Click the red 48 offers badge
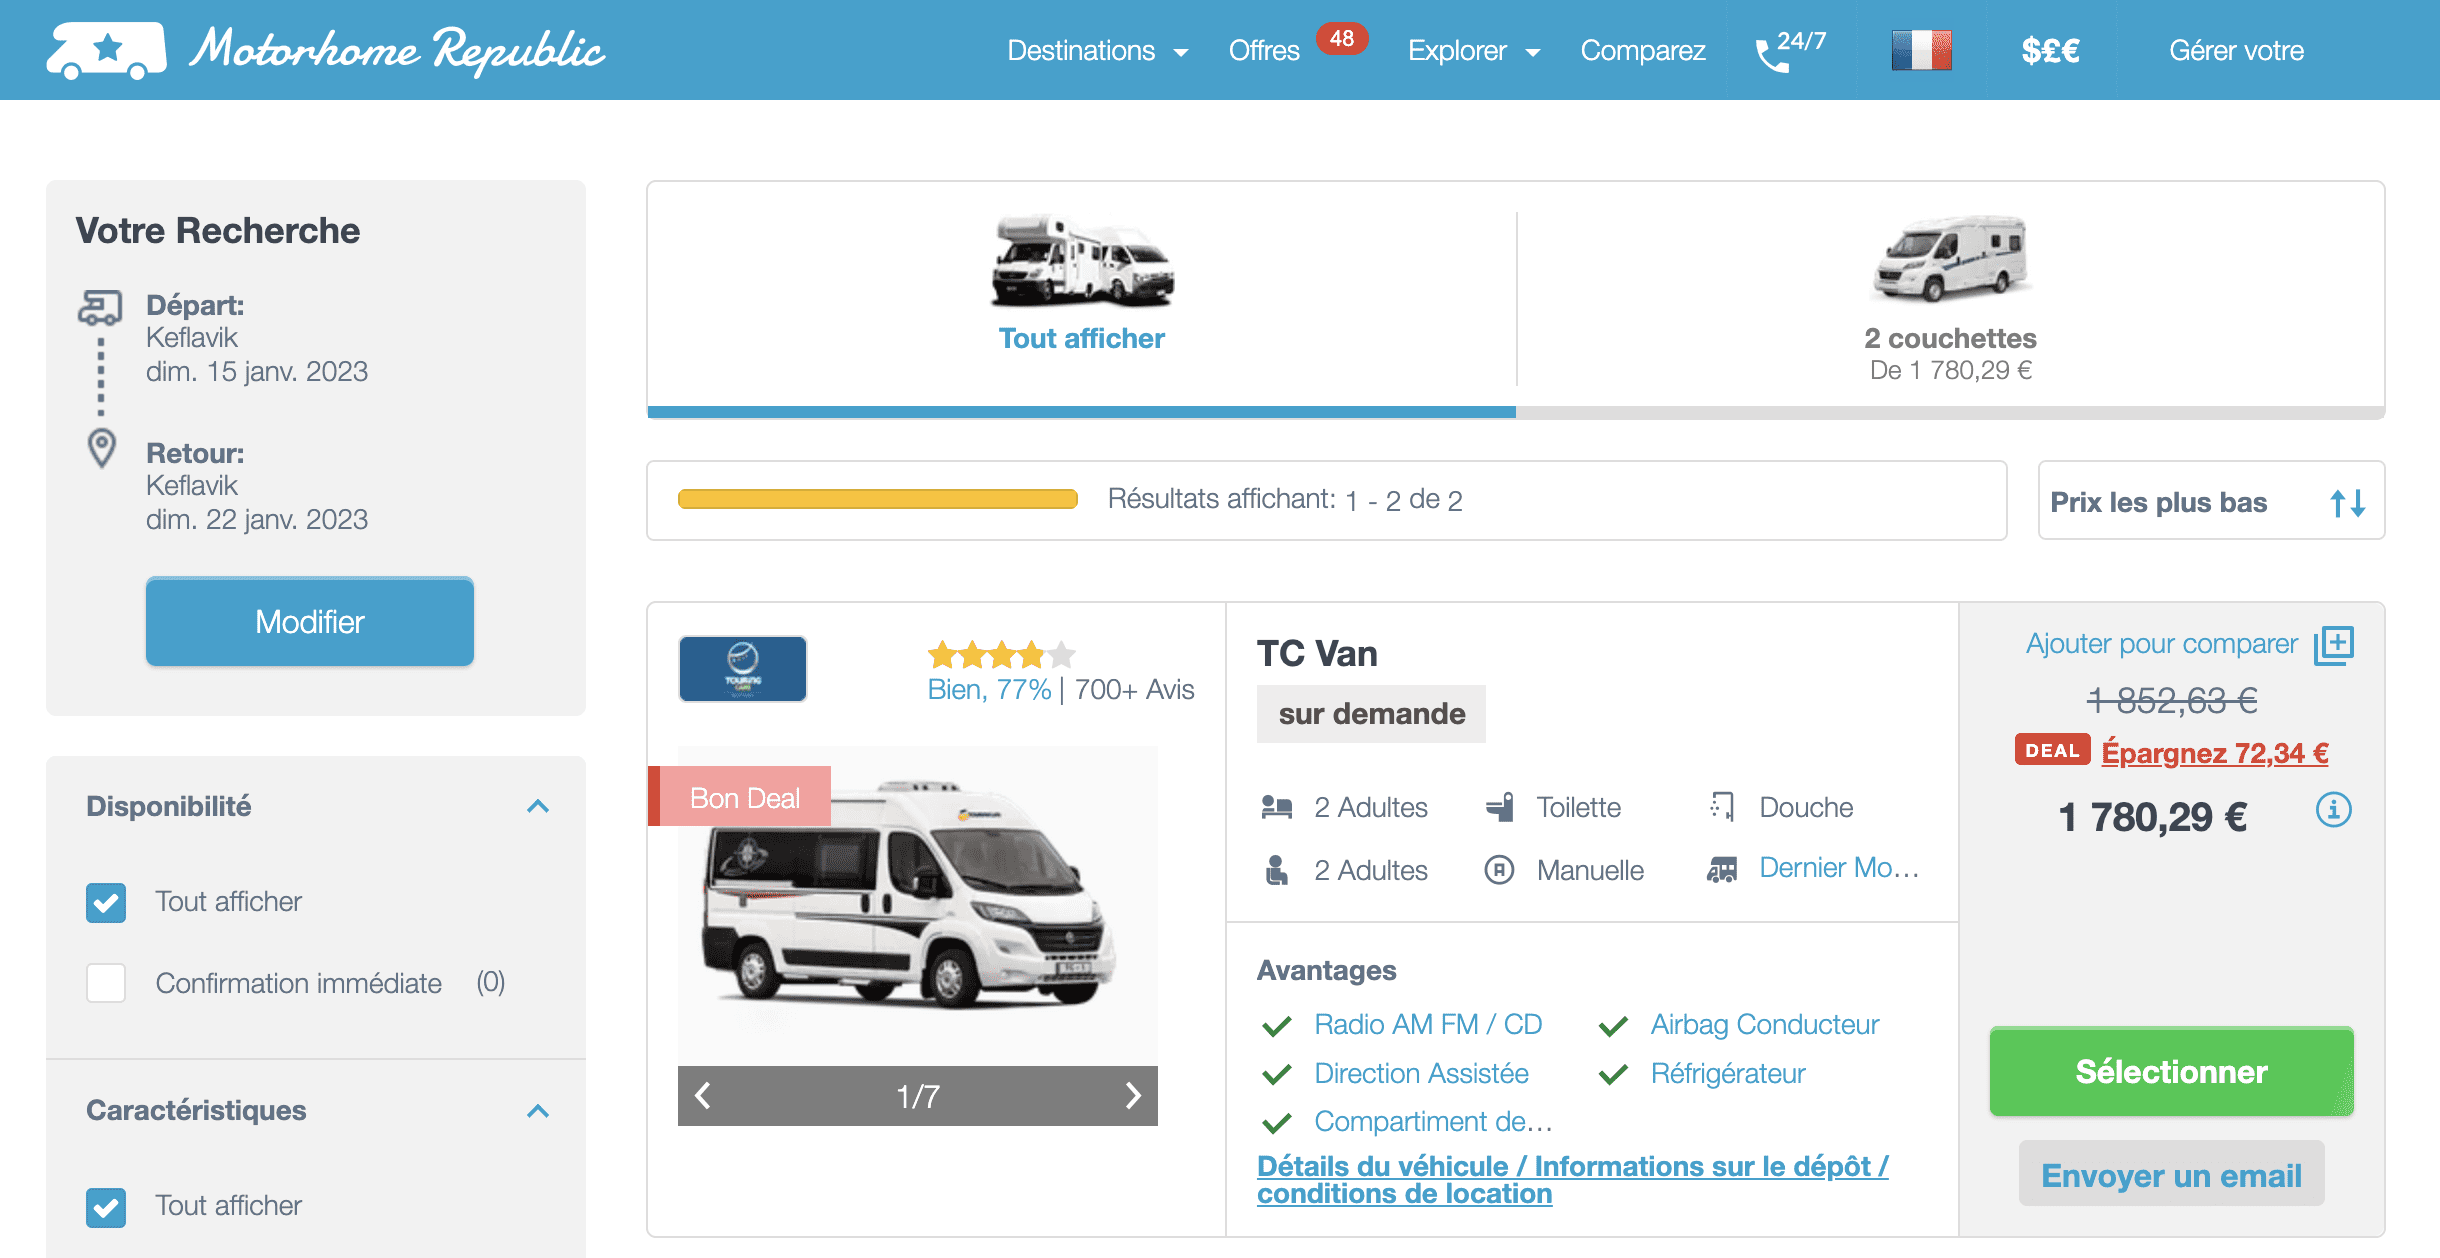The image size is (2440, 1258). (1341, 38)
